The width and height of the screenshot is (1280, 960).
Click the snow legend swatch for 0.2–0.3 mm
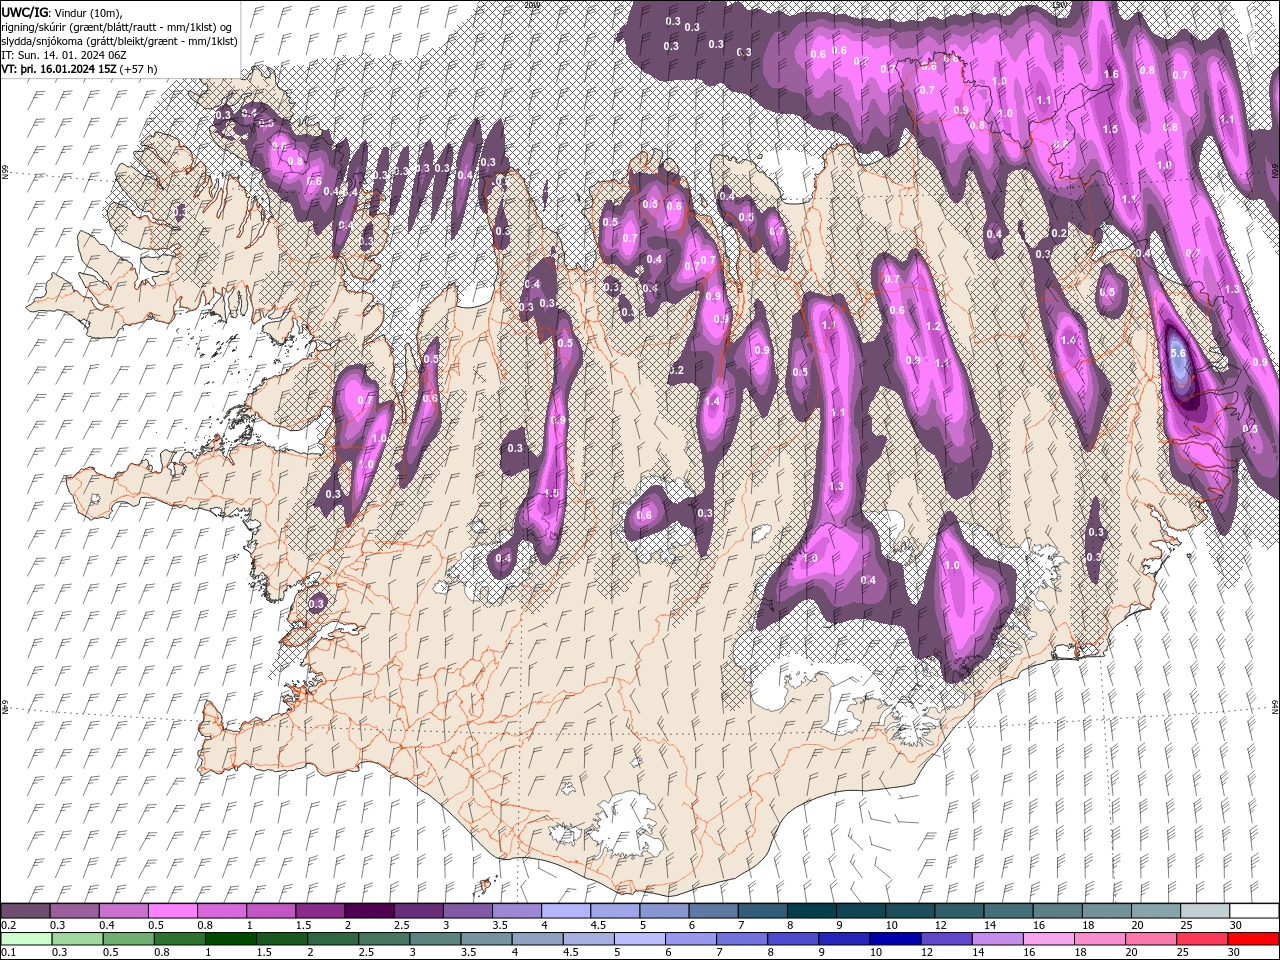coord(25,911)
